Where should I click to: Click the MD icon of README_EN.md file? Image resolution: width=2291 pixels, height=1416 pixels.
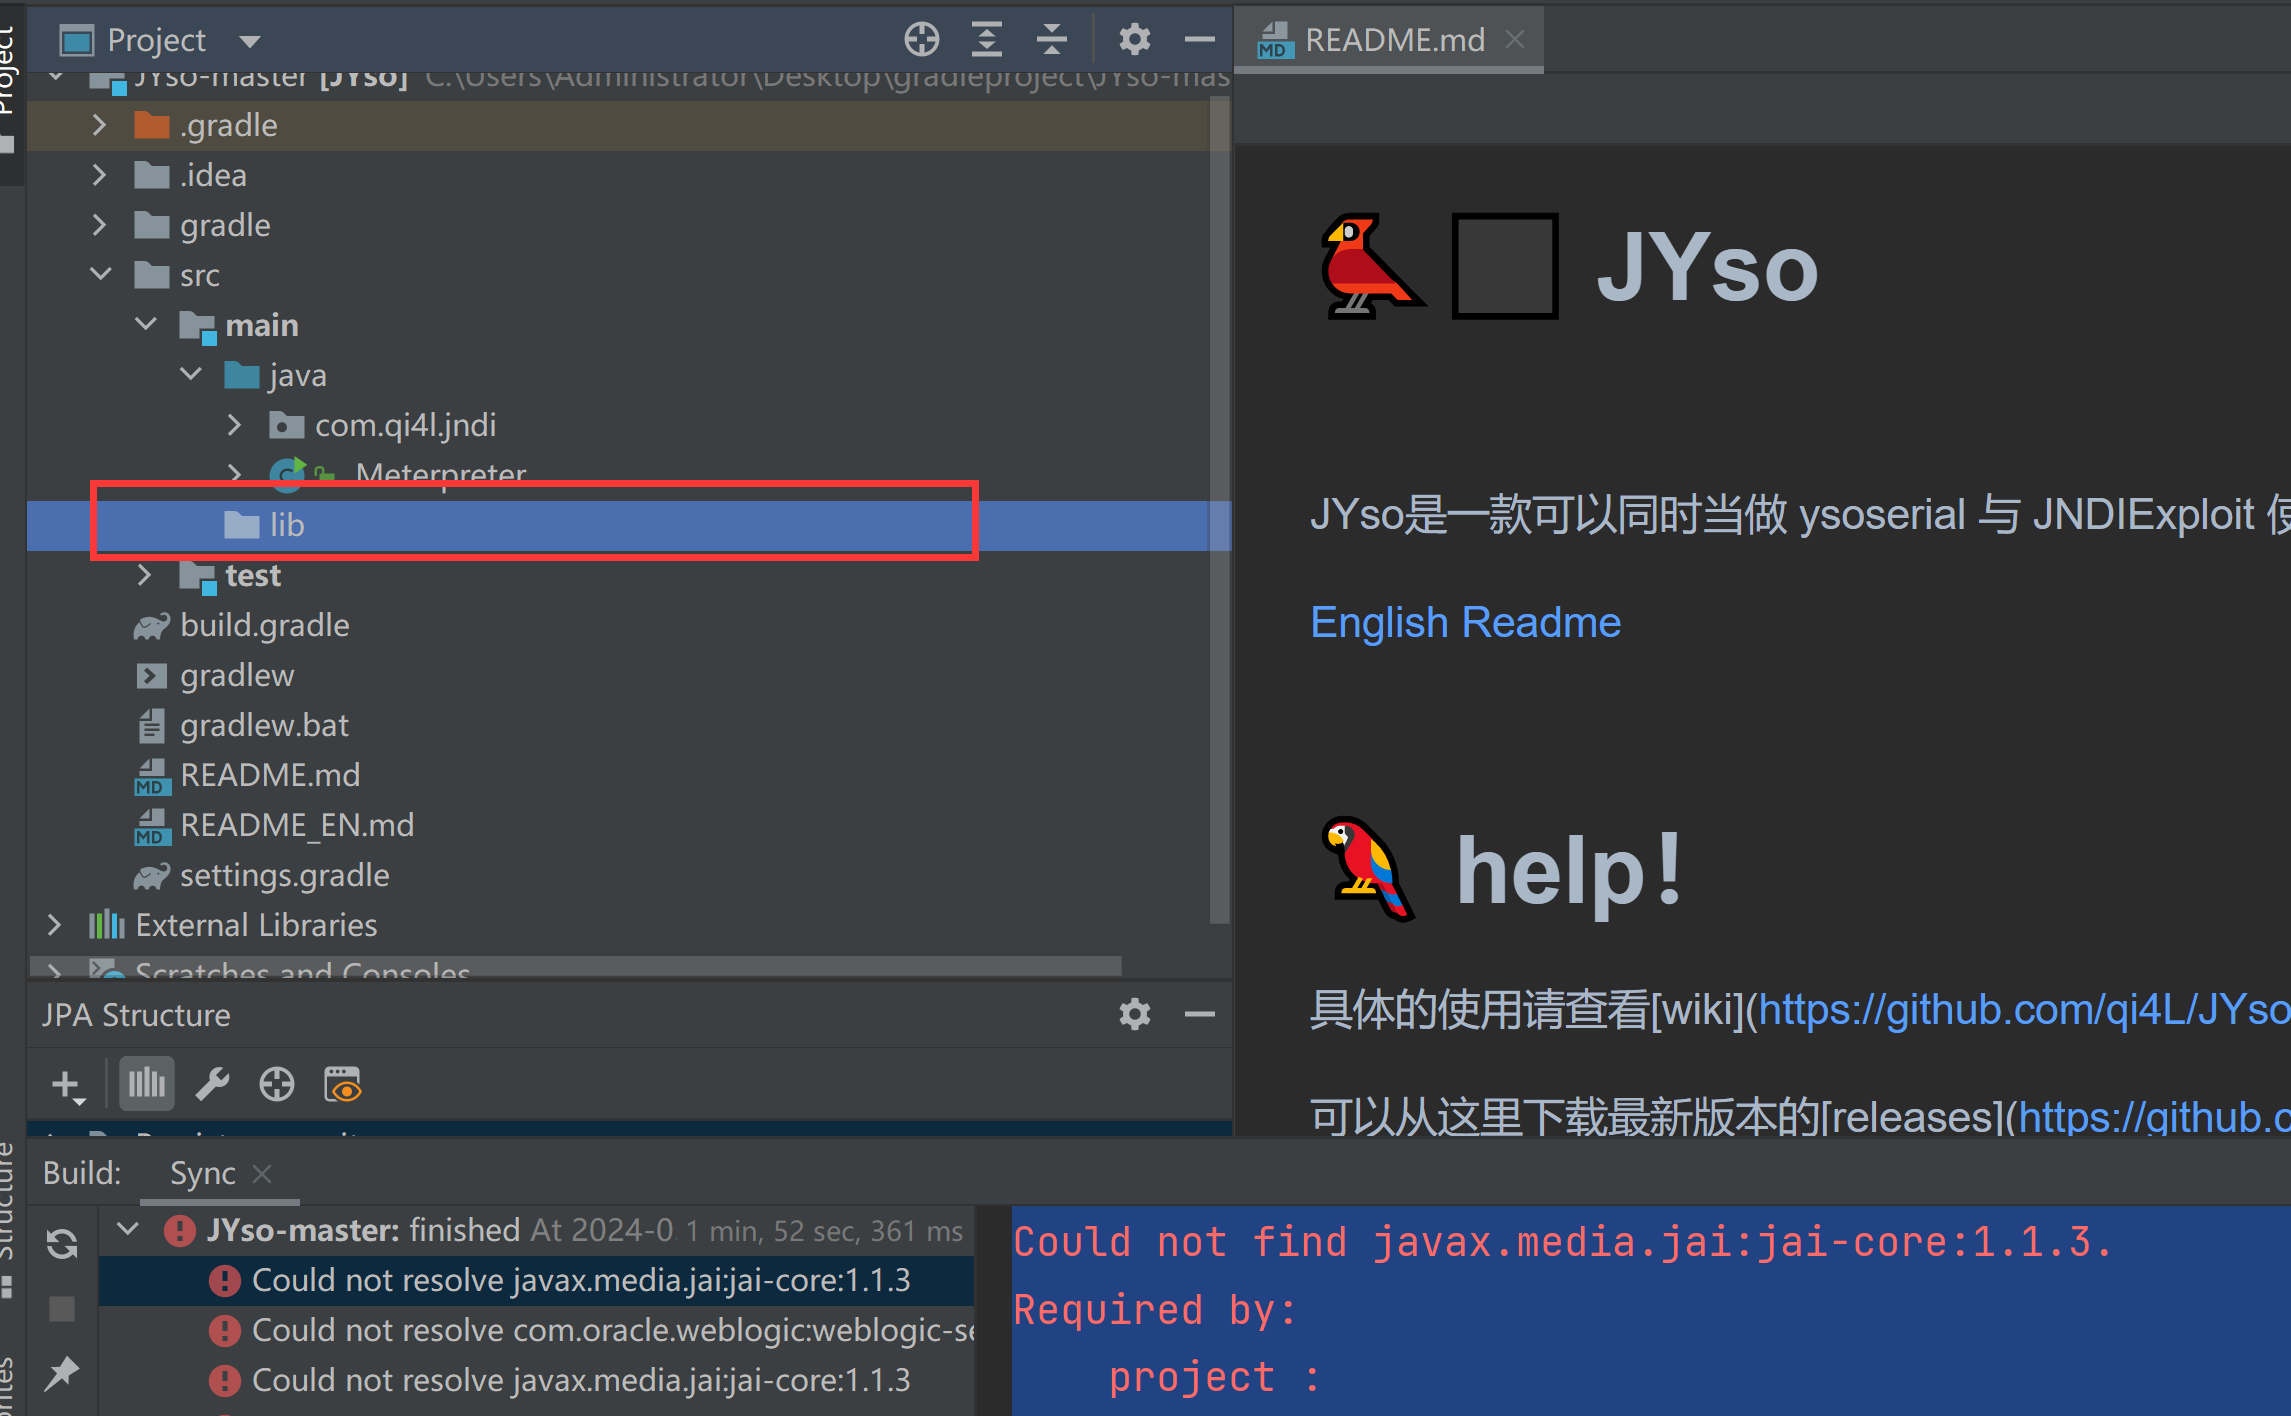tap(152, 826)
